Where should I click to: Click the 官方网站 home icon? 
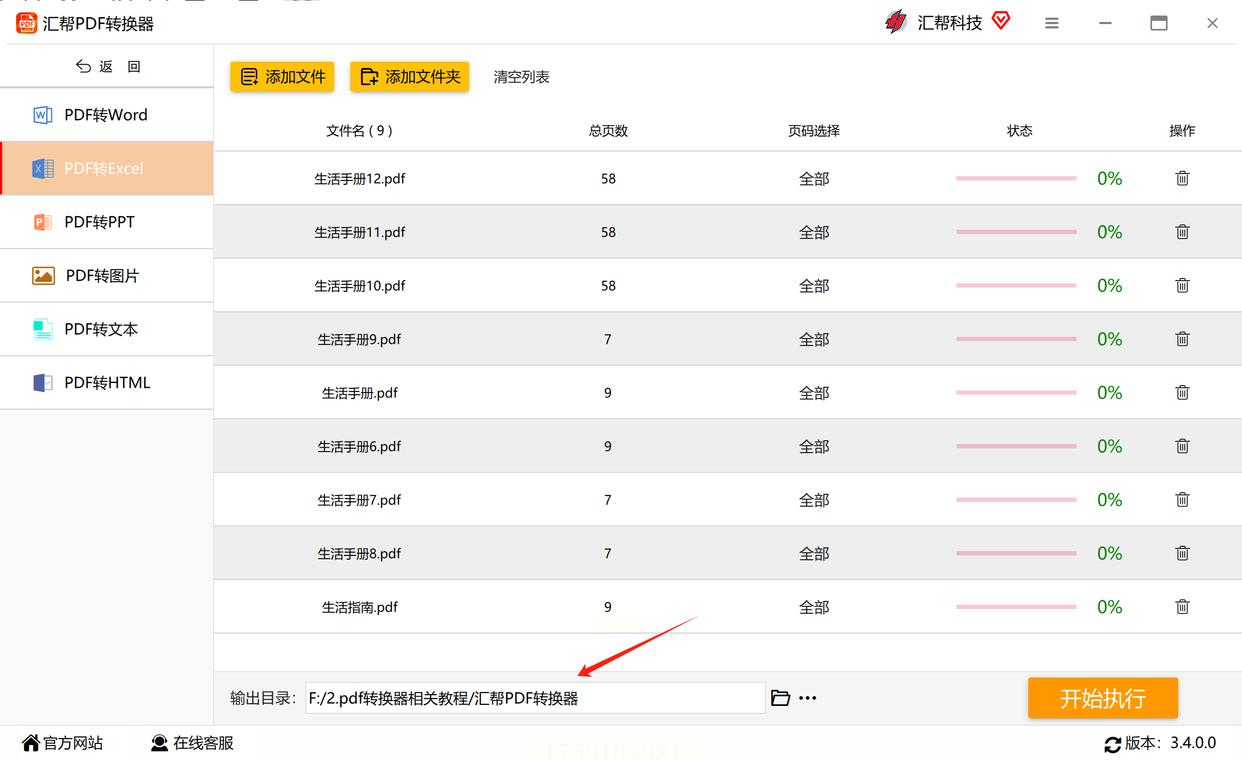coord(31,743)
